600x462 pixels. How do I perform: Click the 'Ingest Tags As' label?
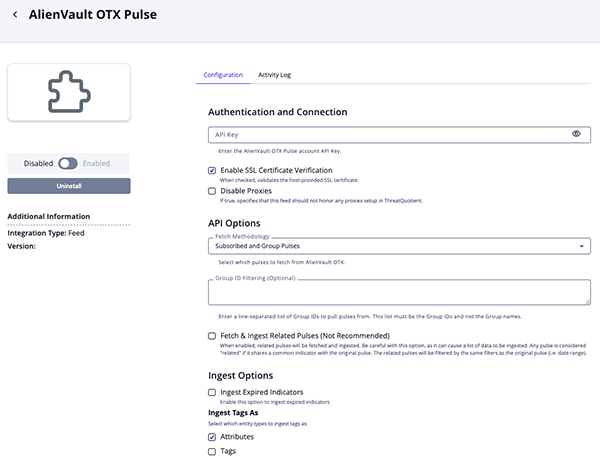(233, 413)
